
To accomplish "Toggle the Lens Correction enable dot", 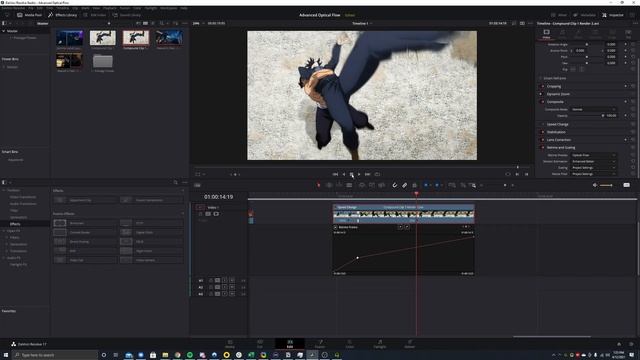I will 542,140.
